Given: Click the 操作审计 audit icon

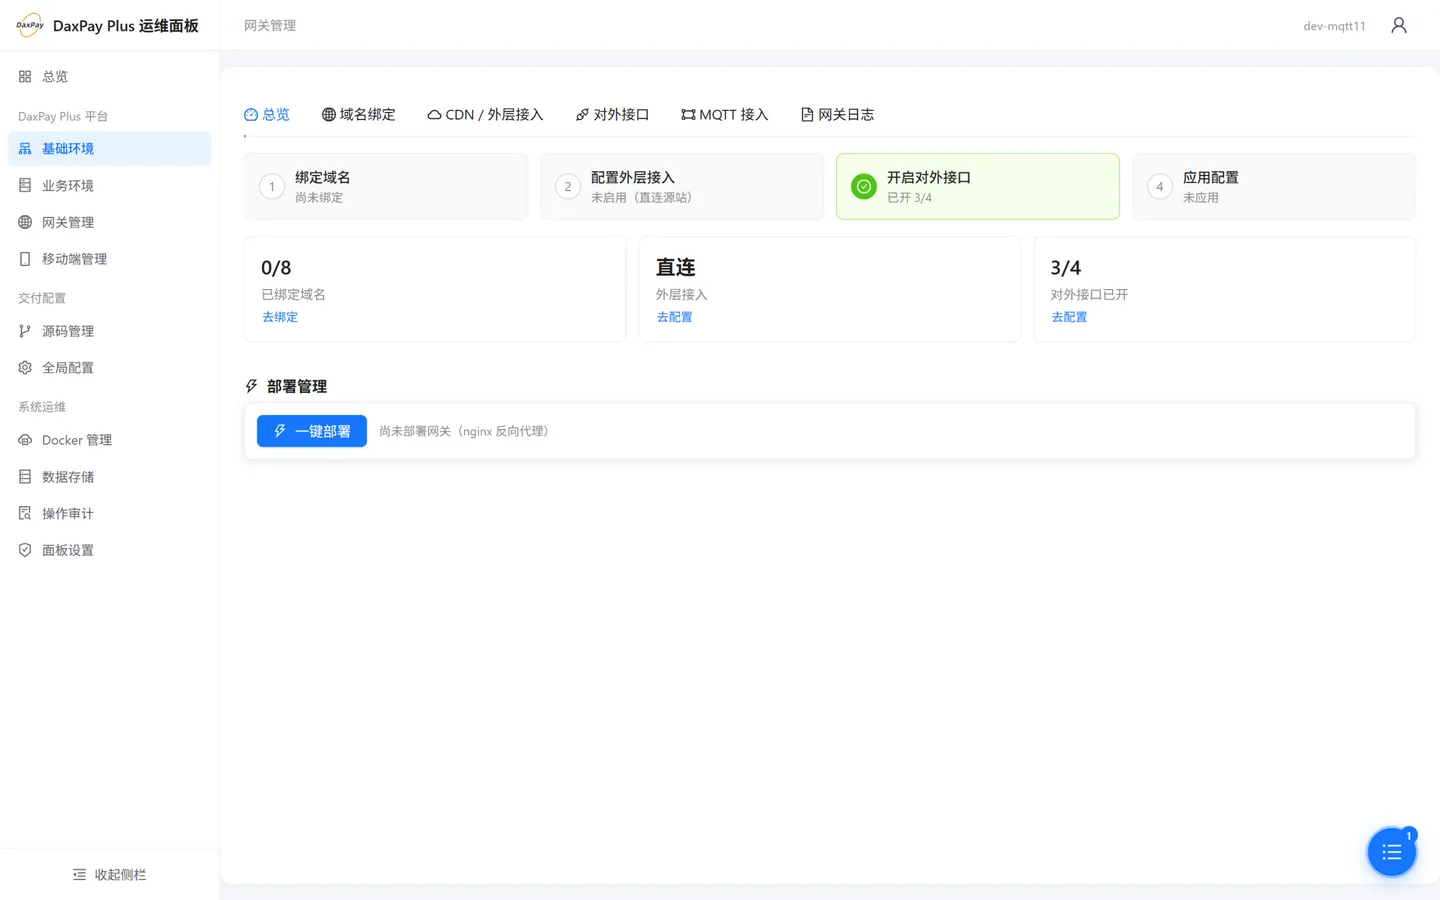Looking at the screenshot, I should tap(25, 513).
